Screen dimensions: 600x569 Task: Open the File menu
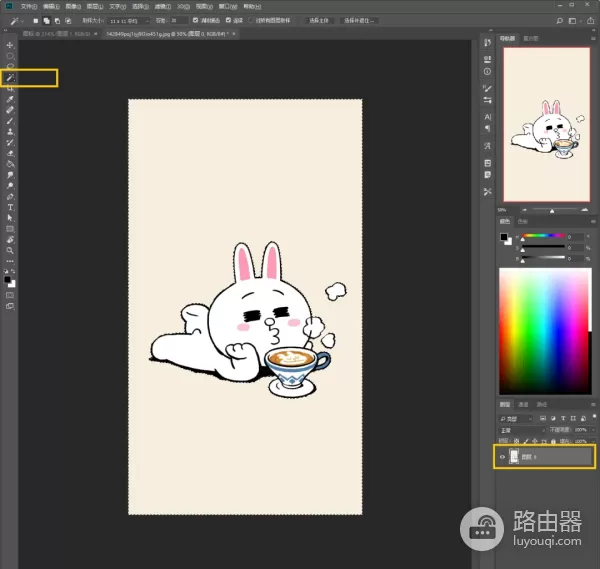(x=27, y=5)
